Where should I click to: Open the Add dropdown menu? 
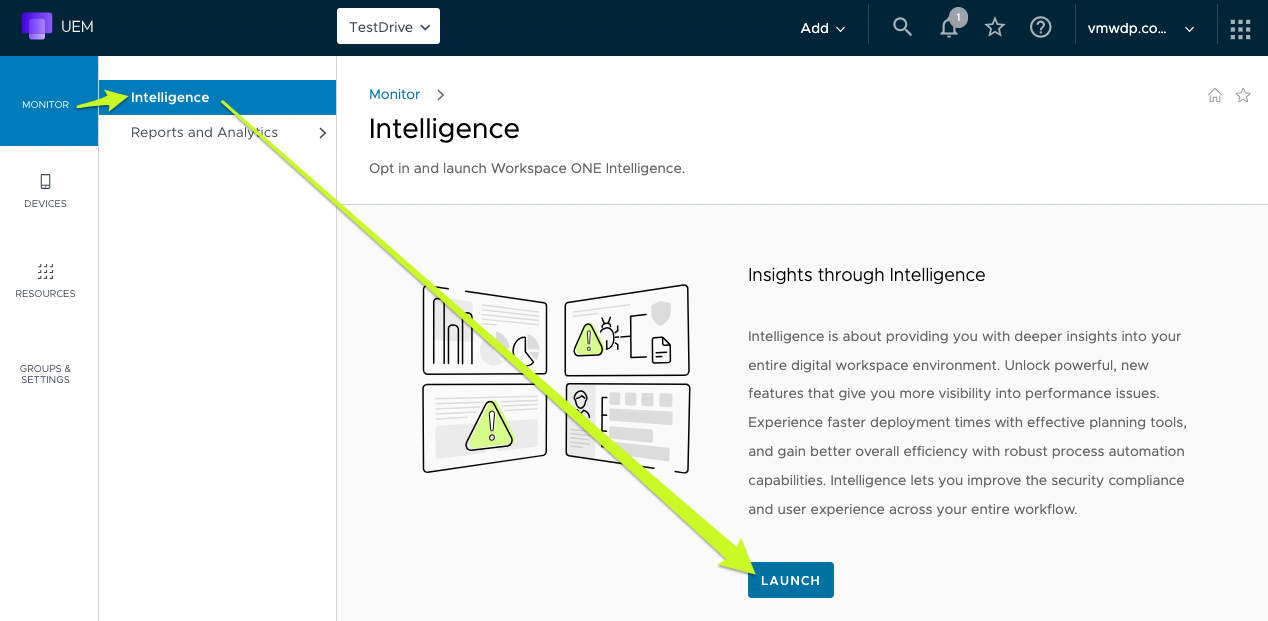(823, 28)
